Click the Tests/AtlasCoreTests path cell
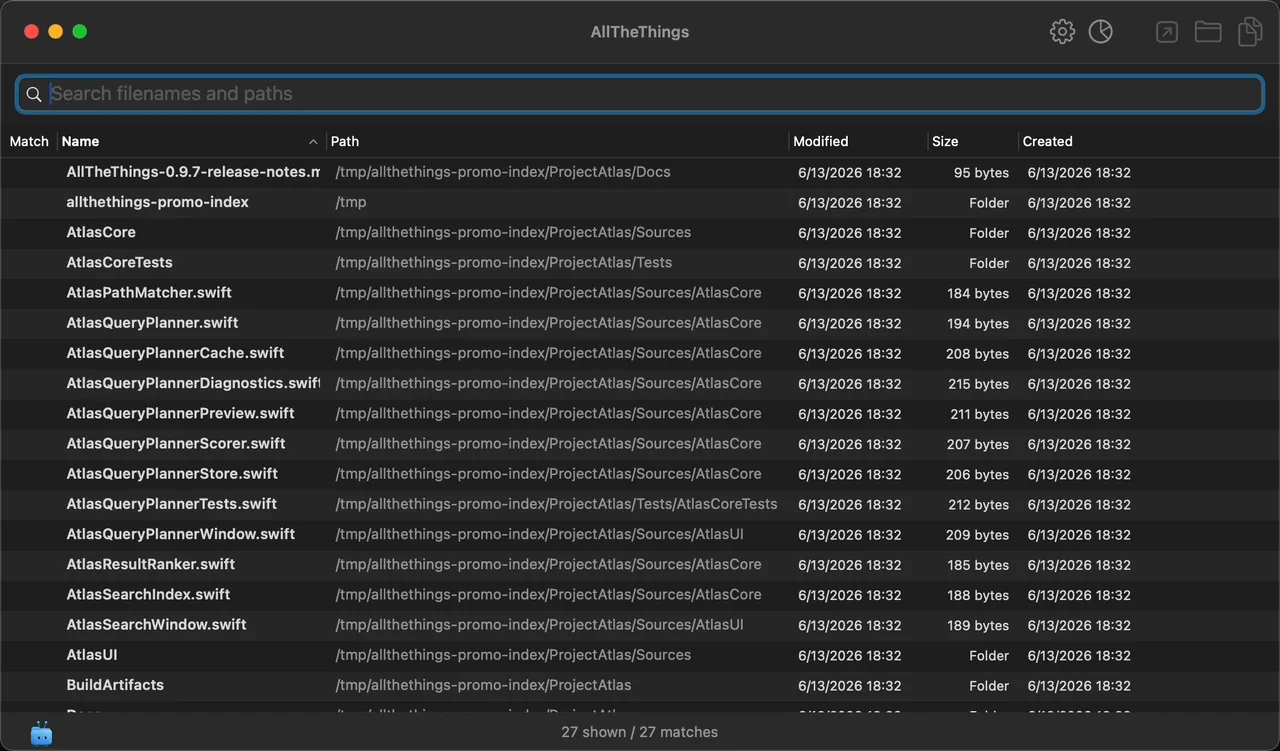 pos(556,504)
